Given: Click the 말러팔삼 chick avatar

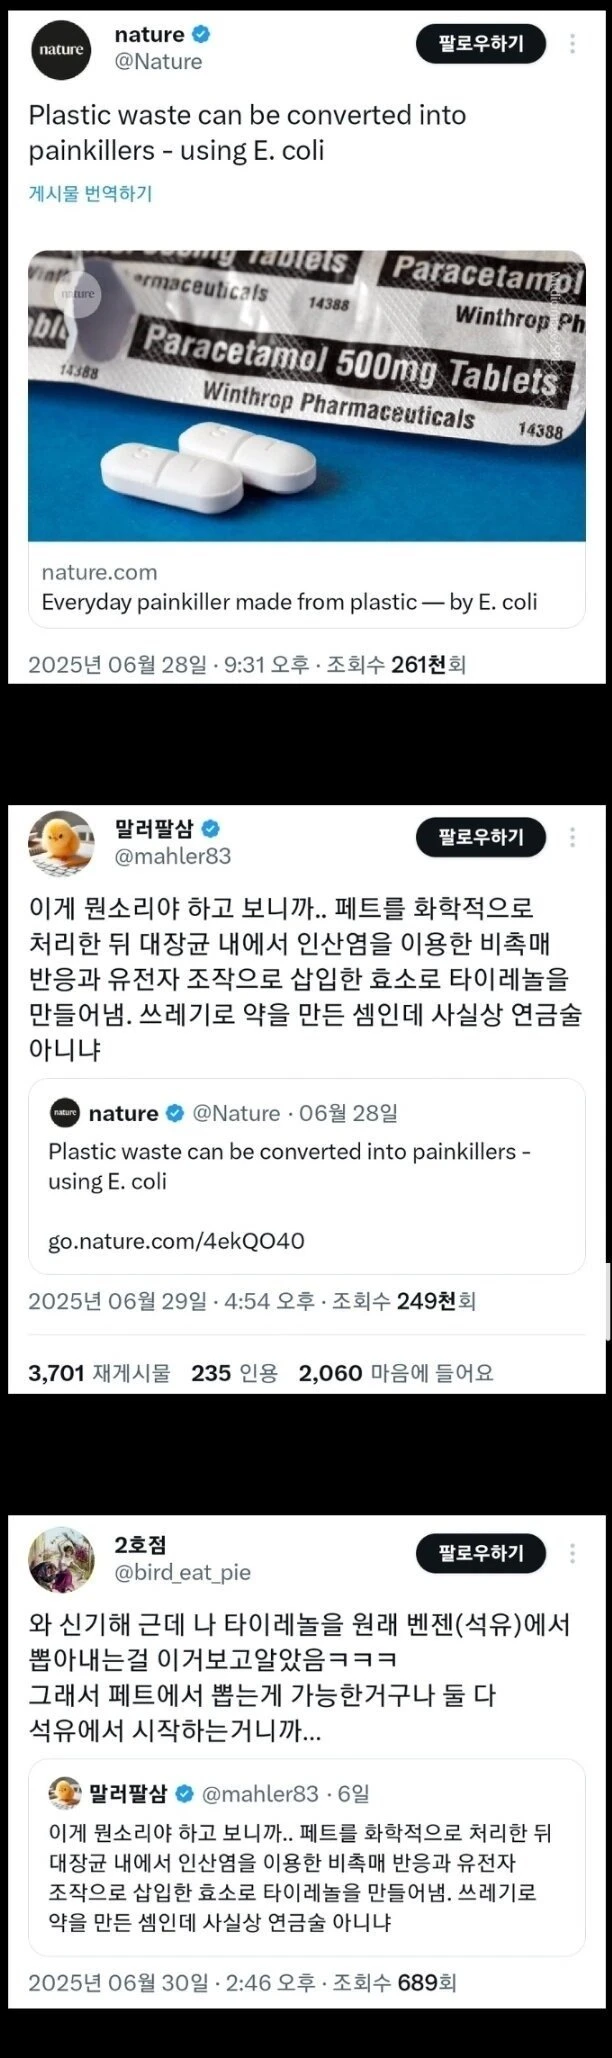Looking at the screenshot, I should 62,841.
